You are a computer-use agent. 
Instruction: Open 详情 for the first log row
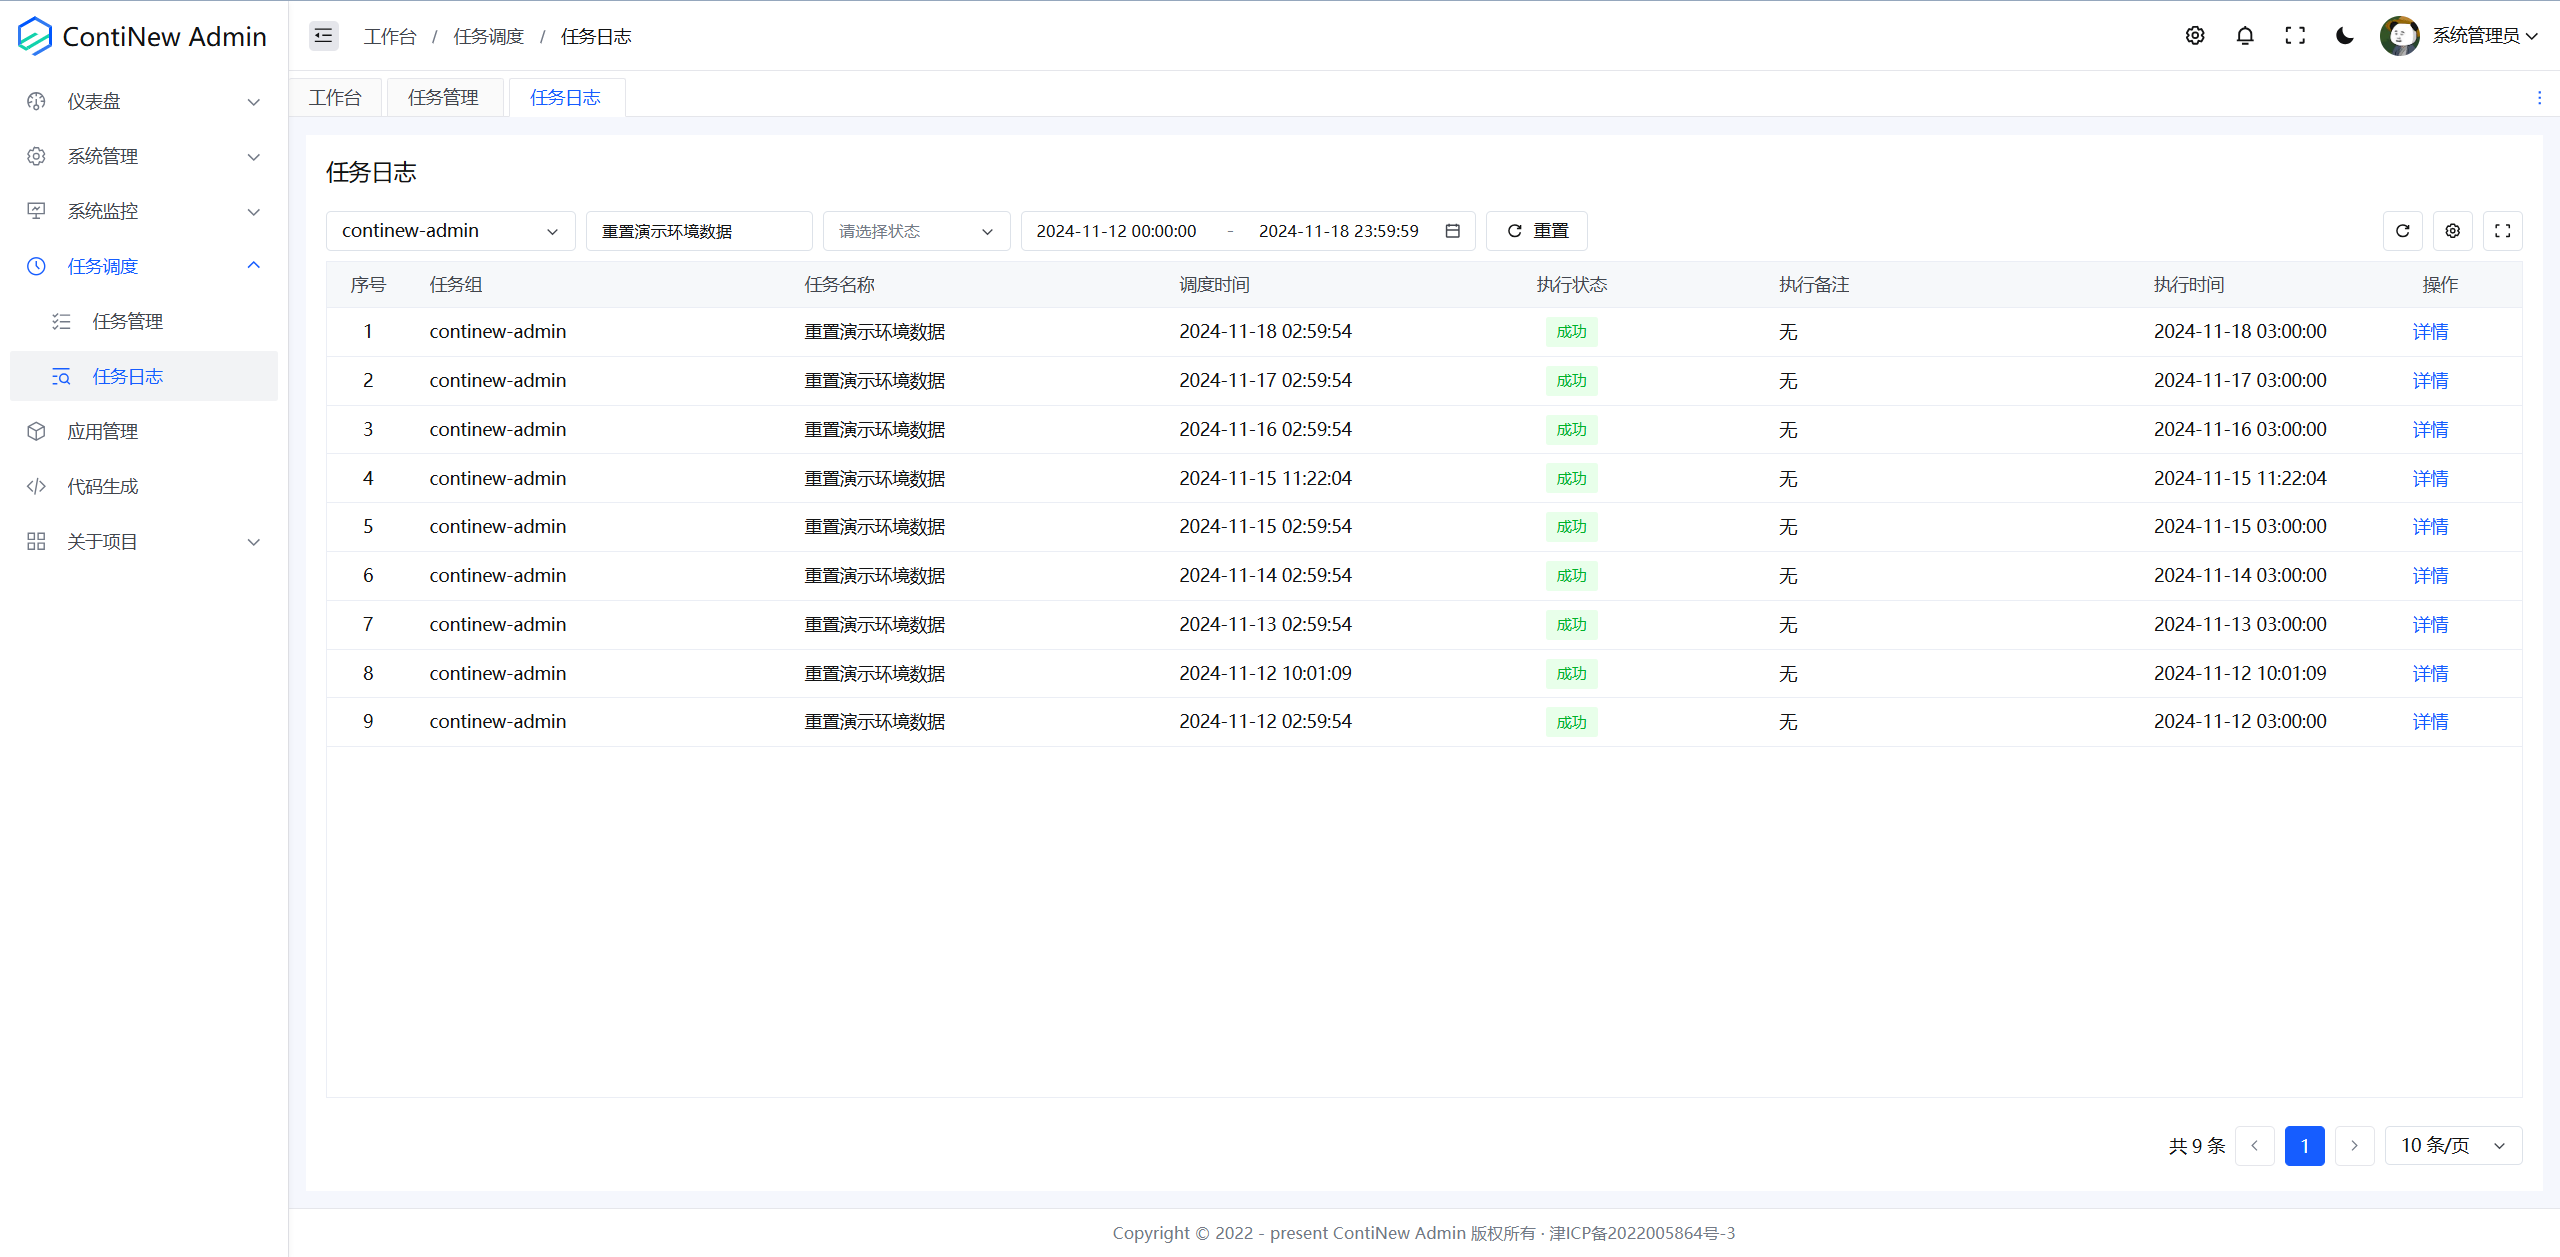[x=2430, y=332]
